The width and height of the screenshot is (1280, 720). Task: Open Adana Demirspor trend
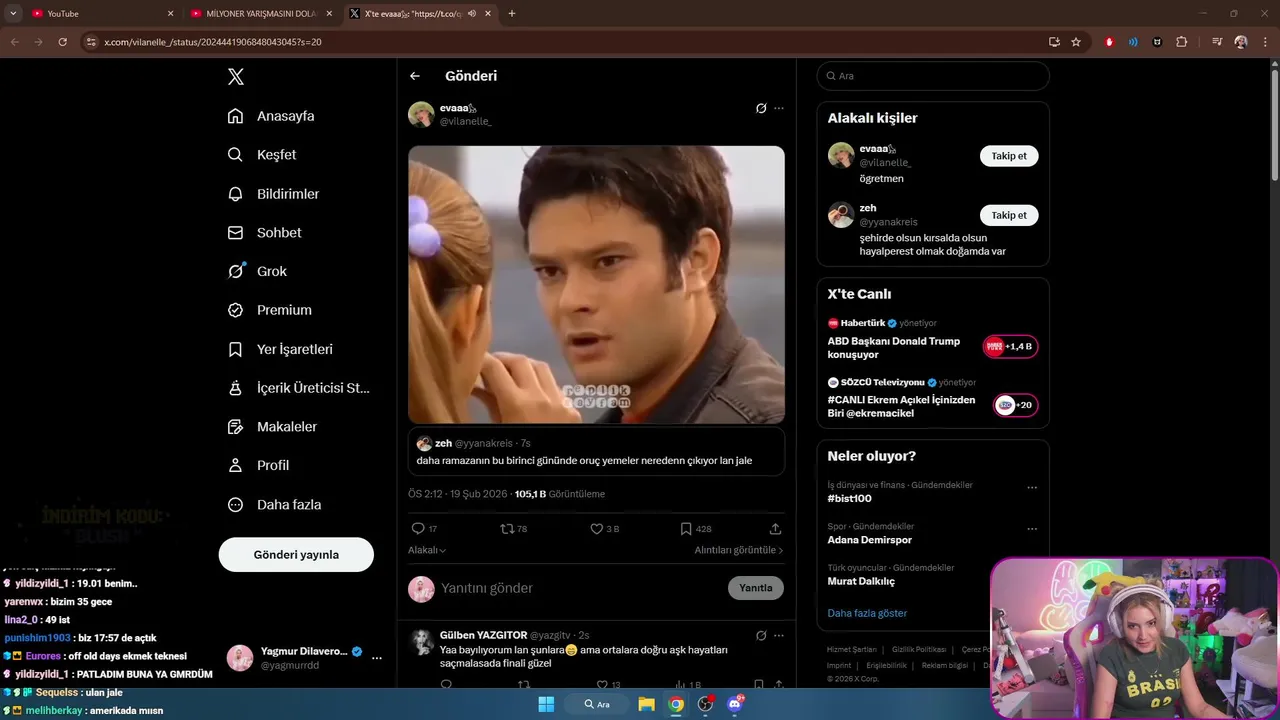[870, 540]
